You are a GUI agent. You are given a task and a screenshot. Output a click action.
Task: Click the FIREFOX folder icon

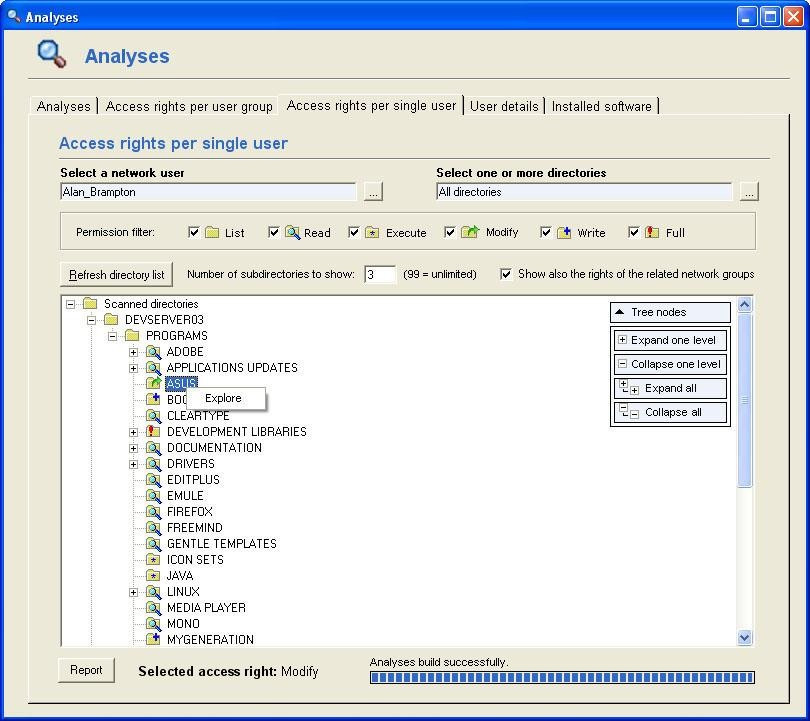[x=153, y=512]
